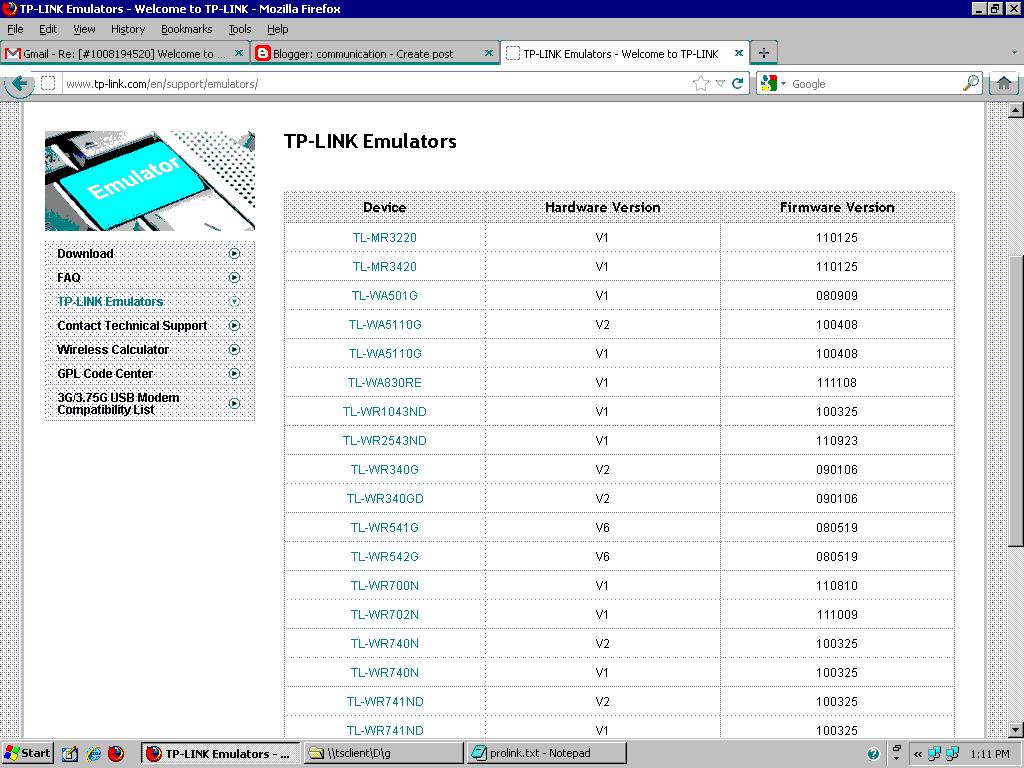Screen dimensions: 1024x768
Task: Go to the FAQ sidebar link
Action: pyautogui.click(x=69, y=278)
